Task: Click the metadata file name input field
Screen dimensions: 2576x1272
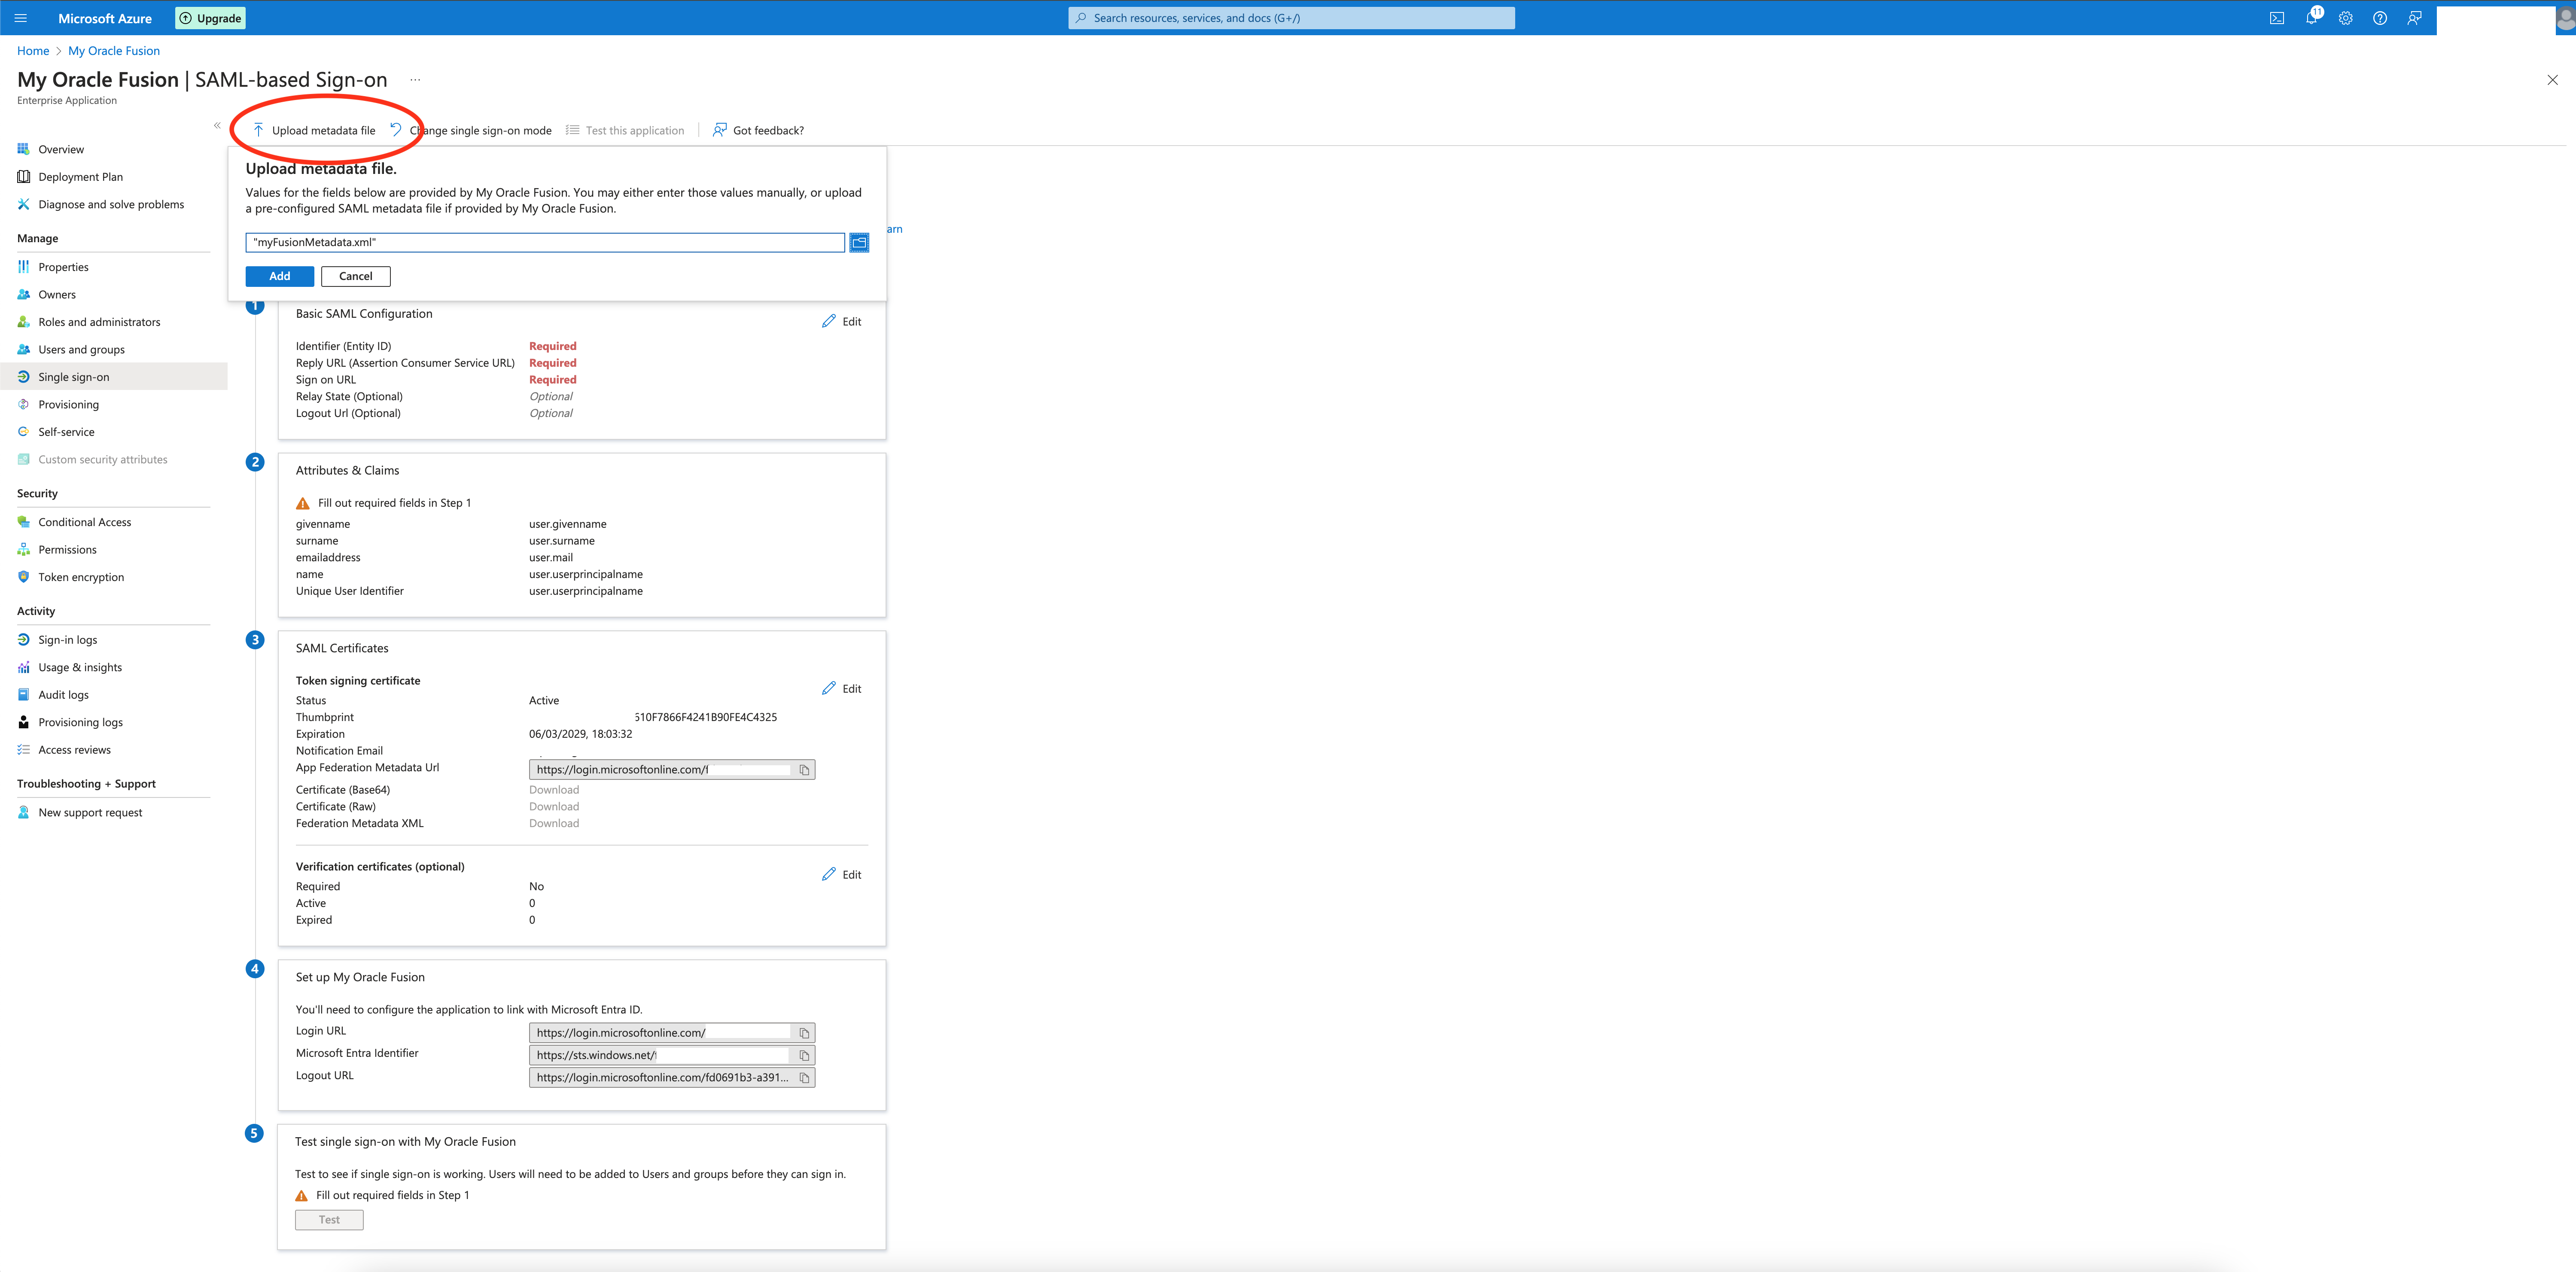Action: (544, 242)
